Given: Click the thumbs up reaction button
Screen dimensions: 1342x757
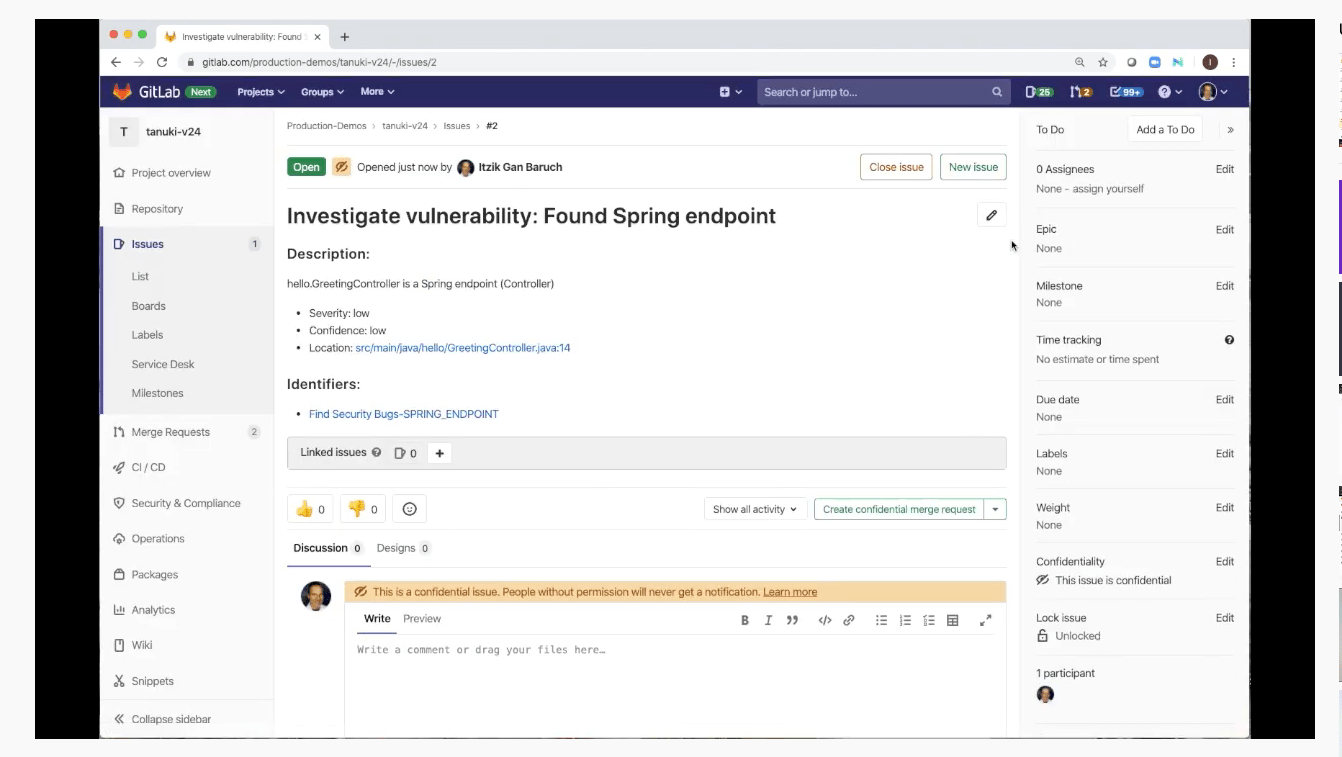Looking at the screenshot, I should pyautogui.click(x=310, y=509).
